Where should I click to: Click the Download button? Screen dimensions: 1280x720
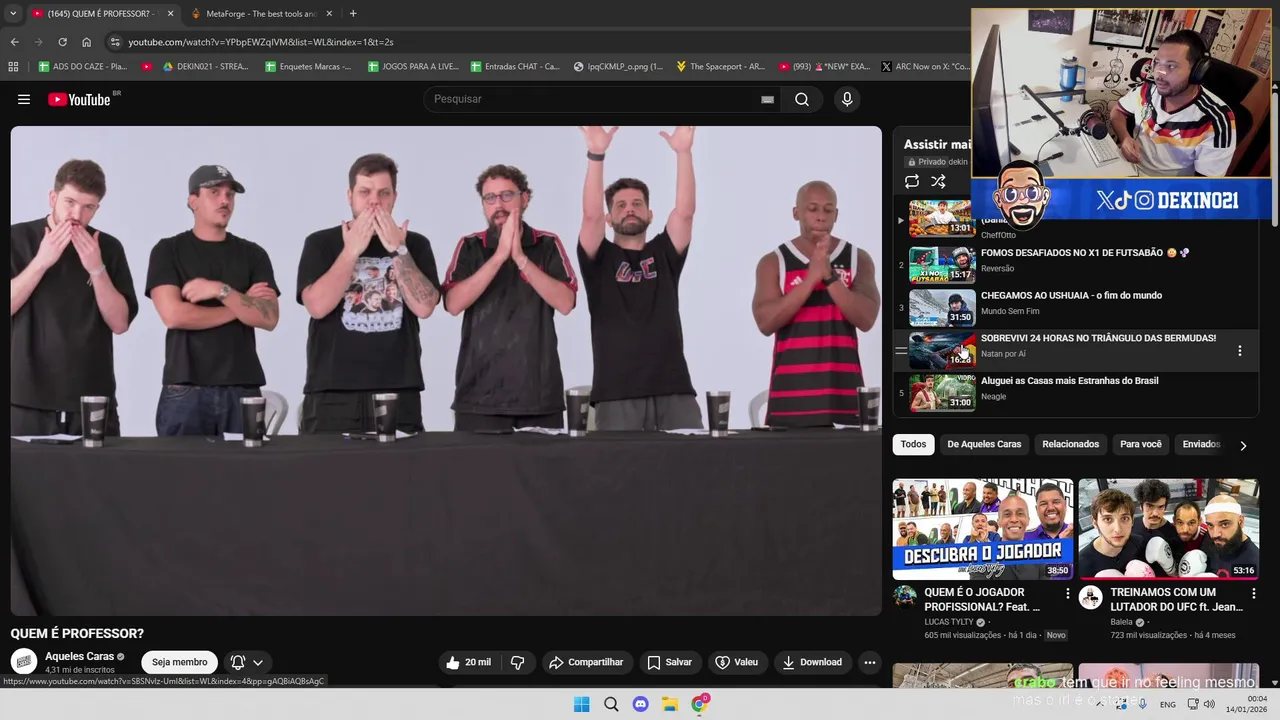(x=812, y=662)
